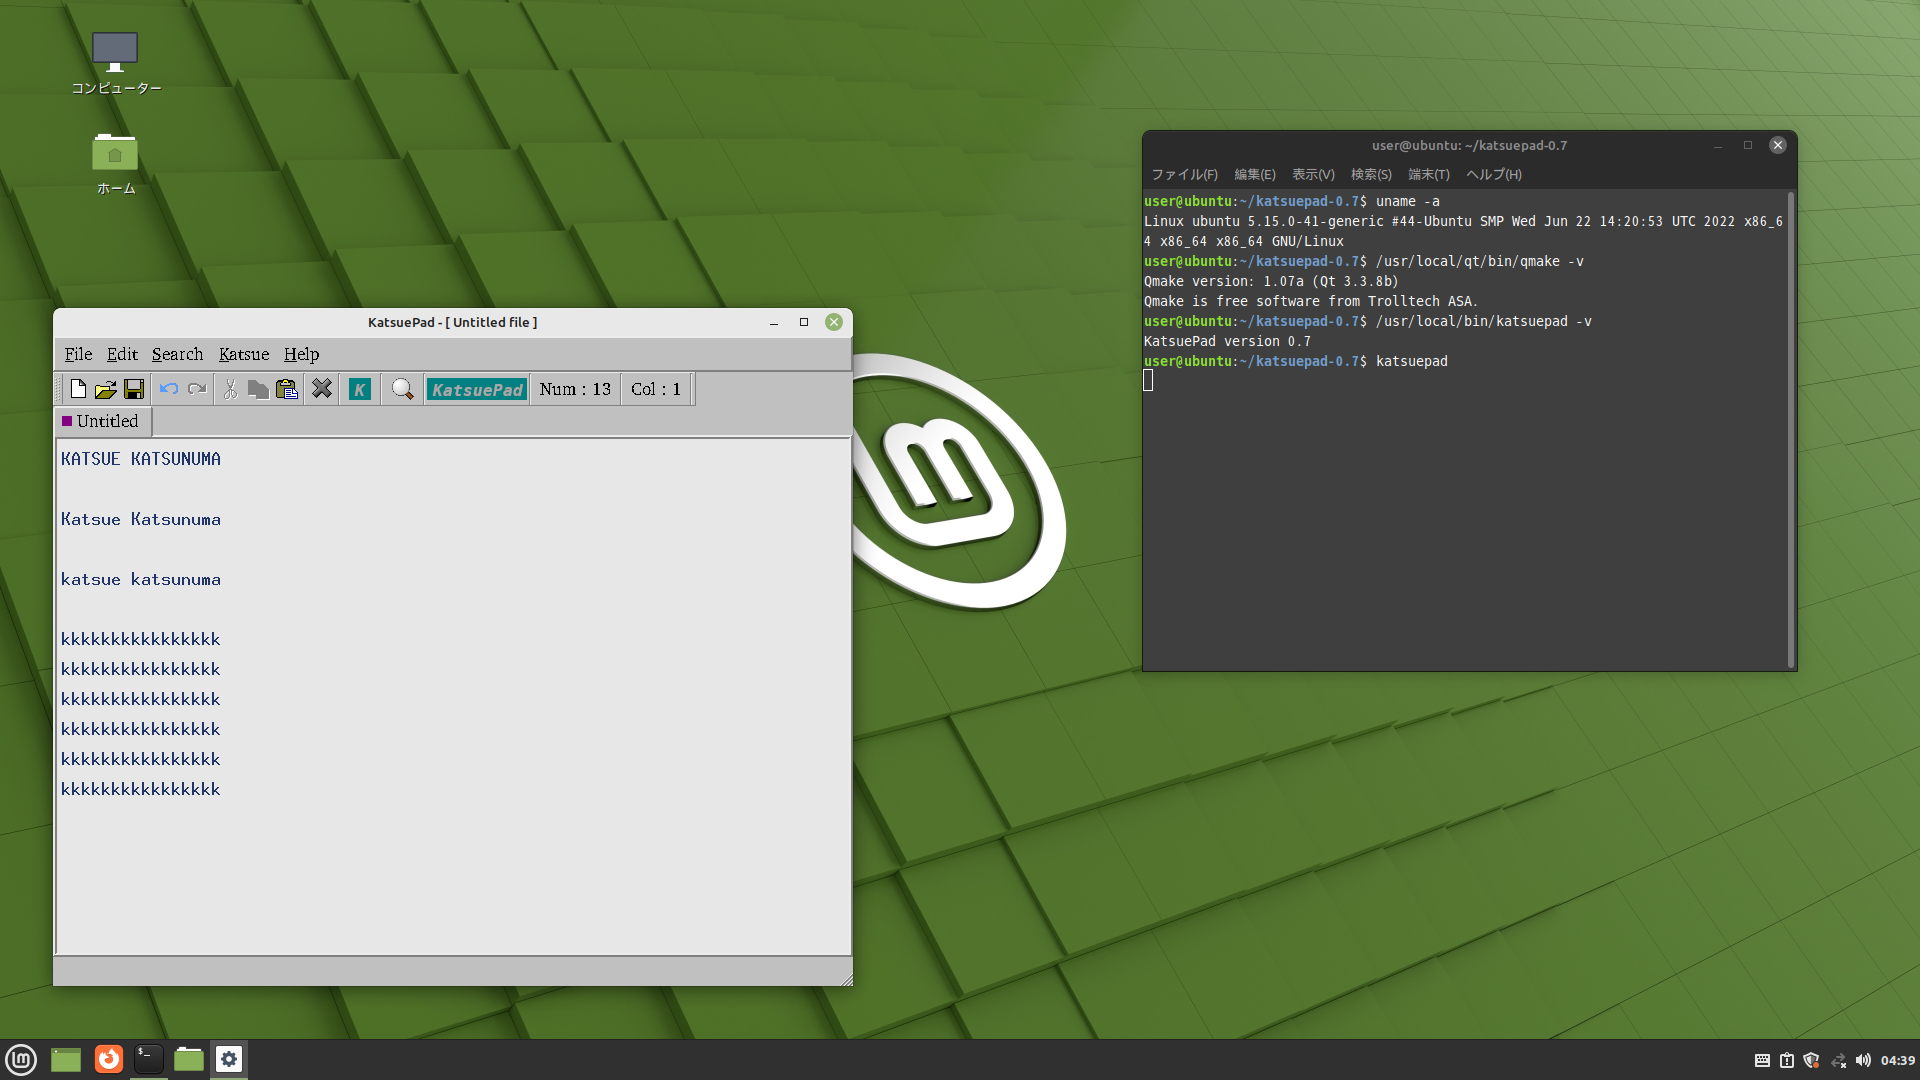Click the Paste clipboard icon
Image resolution: width=1920 pixels, height=1080 pixels.
pos(287,389)
